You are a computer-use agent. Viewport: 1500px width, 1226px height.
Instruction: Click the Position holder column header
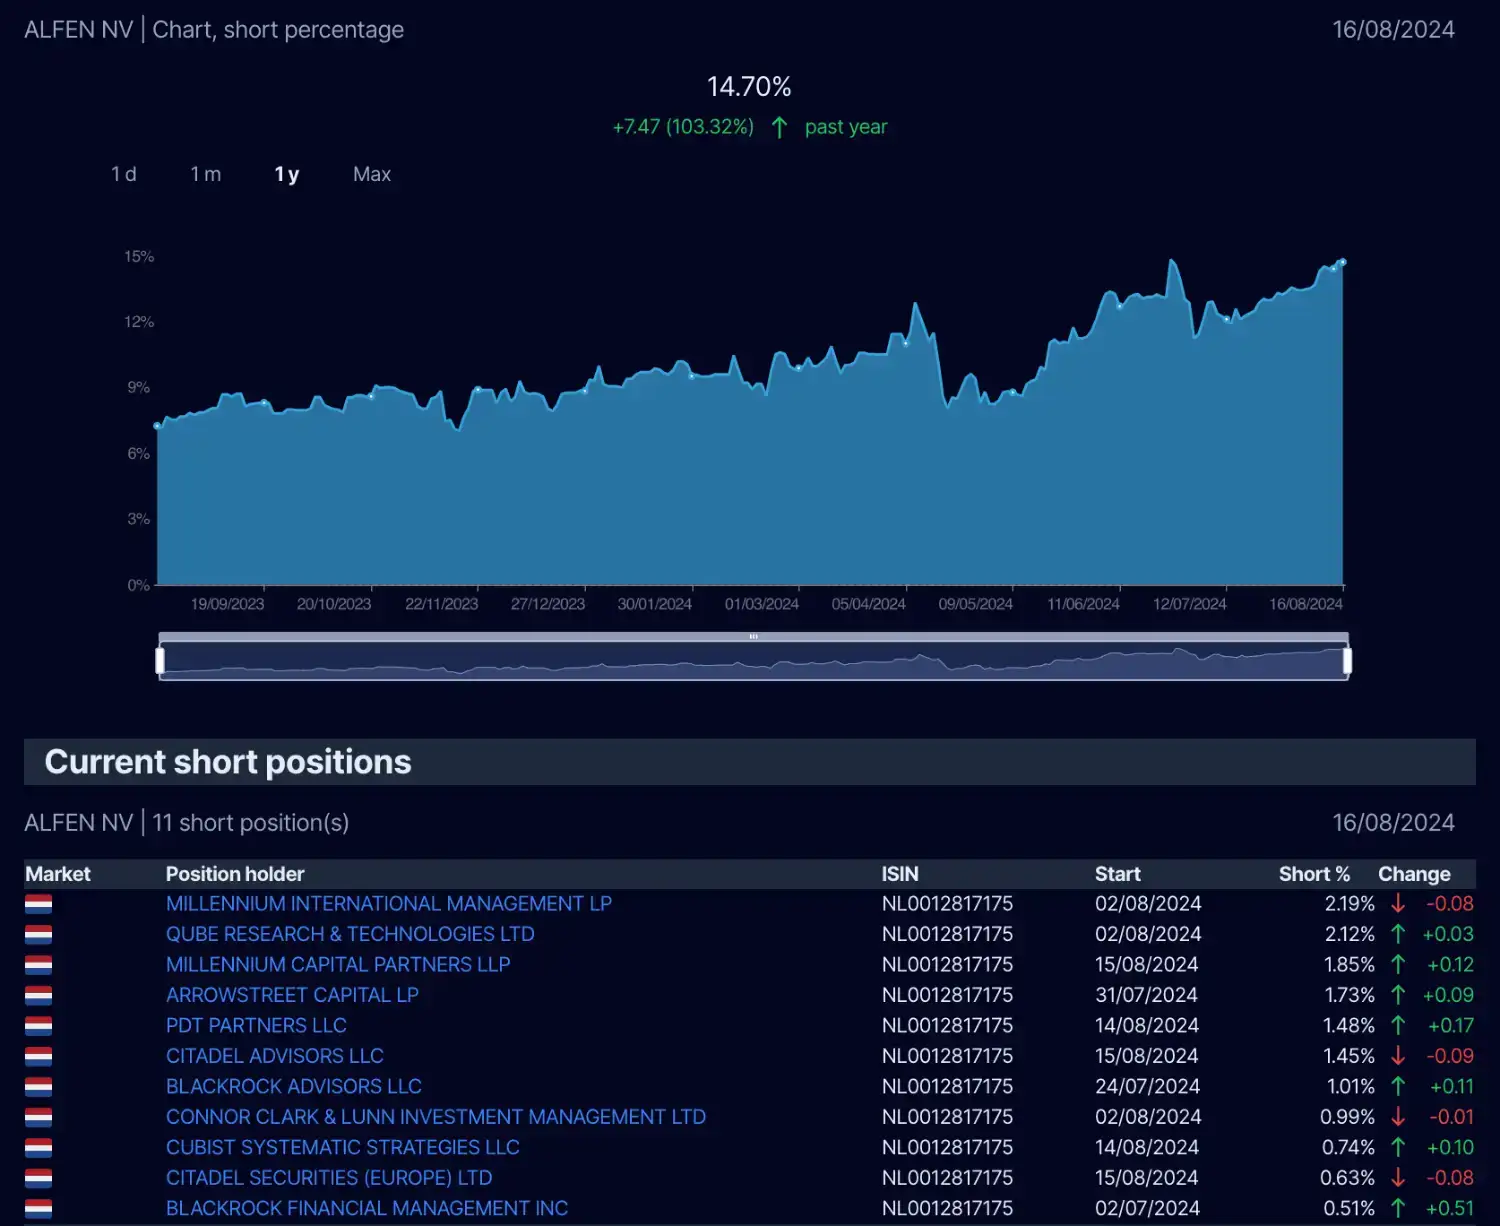235,874
